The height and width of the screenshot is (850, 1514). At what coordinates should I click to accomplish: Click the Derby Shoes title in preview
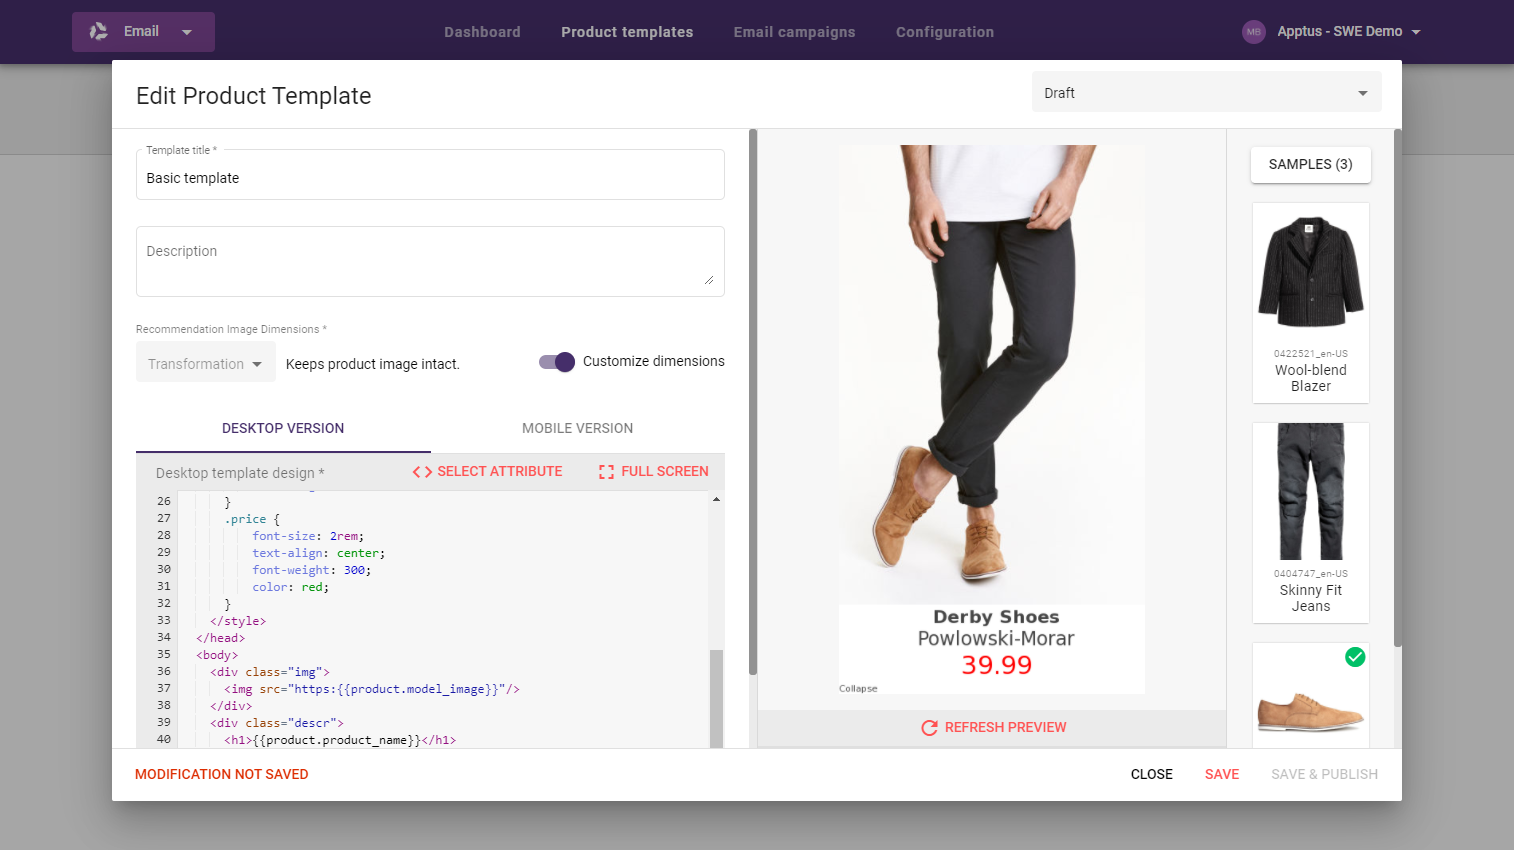996,617
